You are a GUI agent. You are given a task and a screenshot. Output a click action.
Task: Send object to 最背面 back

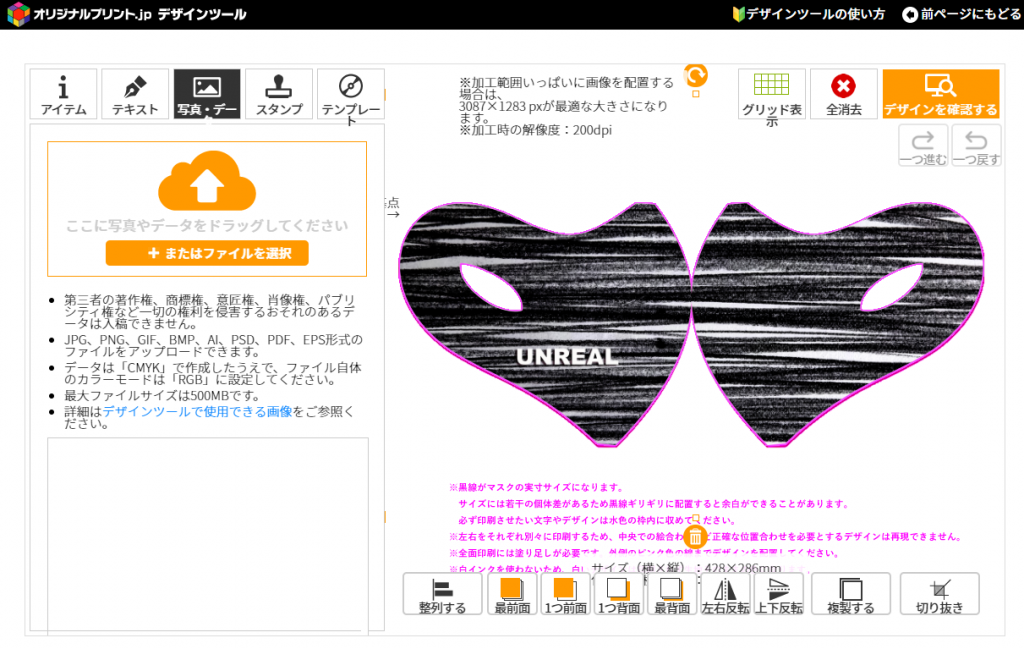point(672,594)
